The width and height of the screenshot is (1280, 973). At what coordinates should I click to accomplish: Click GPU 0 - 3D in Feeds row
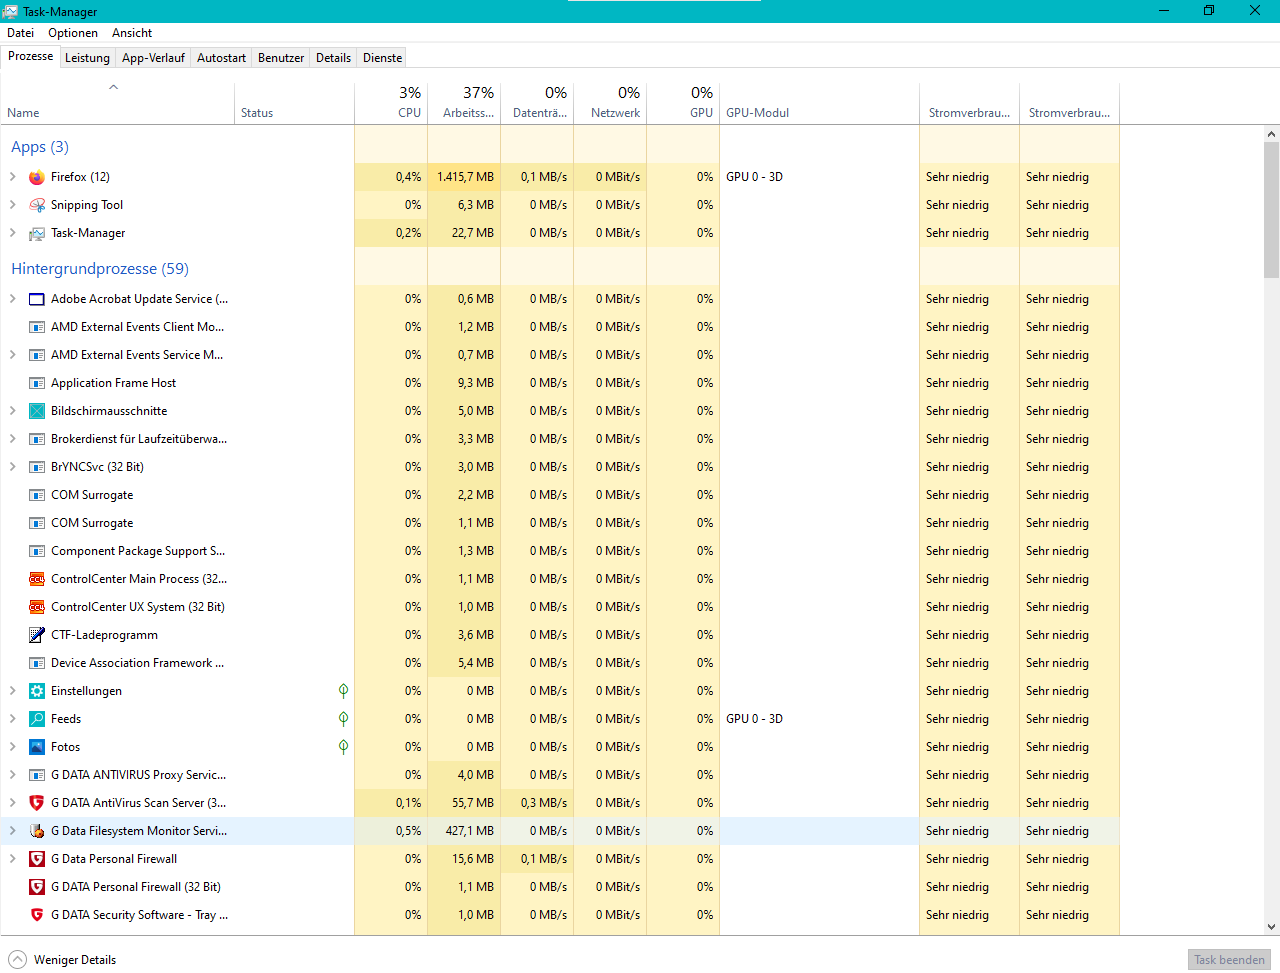click(x=754, y=719)
